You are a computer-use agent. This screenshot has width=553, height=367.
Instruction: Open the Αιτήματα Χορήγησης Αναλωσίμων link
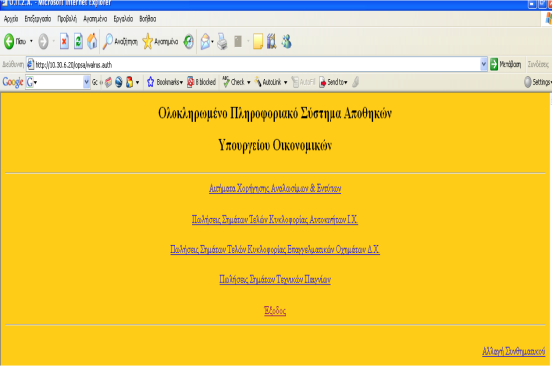(x=275, y=188)
